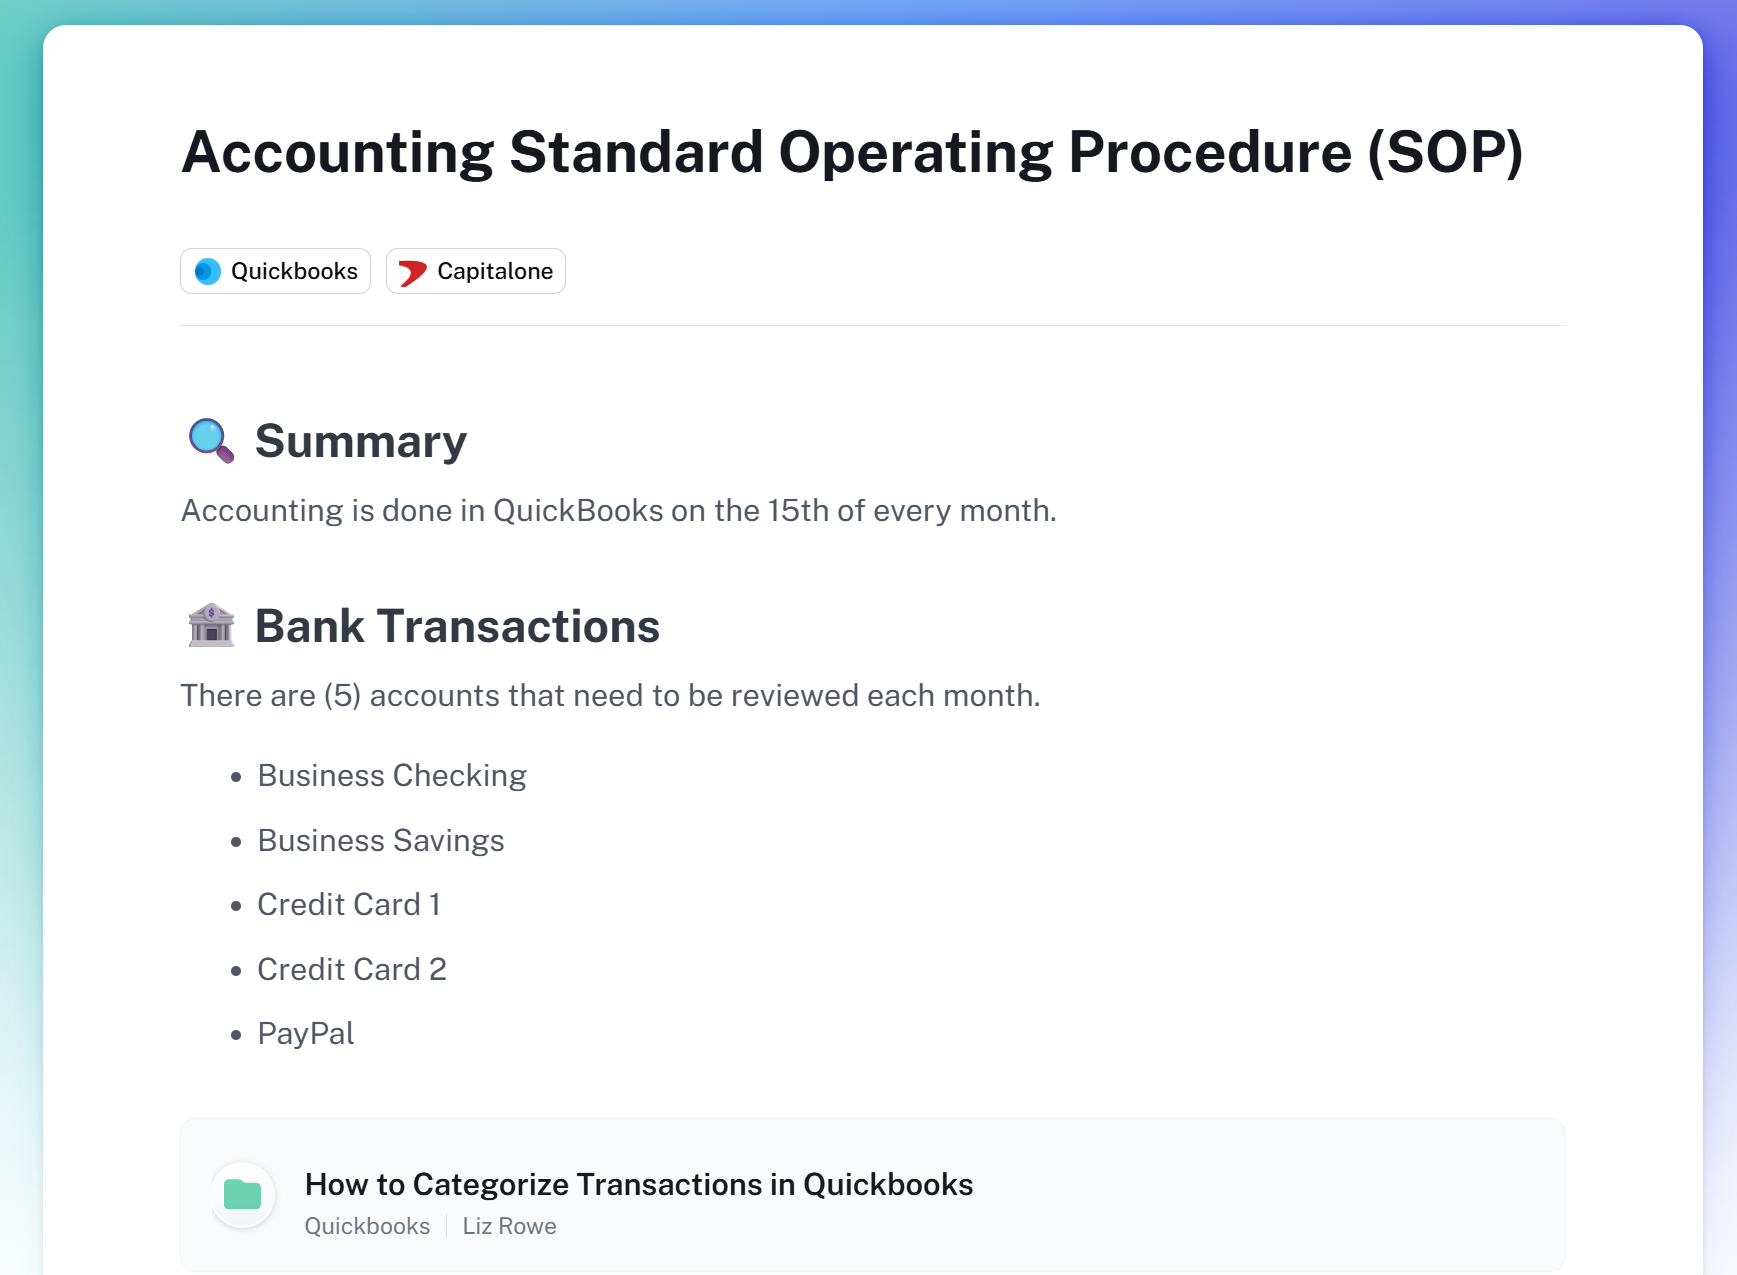Click the Business Checking list item
Screen dimensions: 1737x1275
392,775
